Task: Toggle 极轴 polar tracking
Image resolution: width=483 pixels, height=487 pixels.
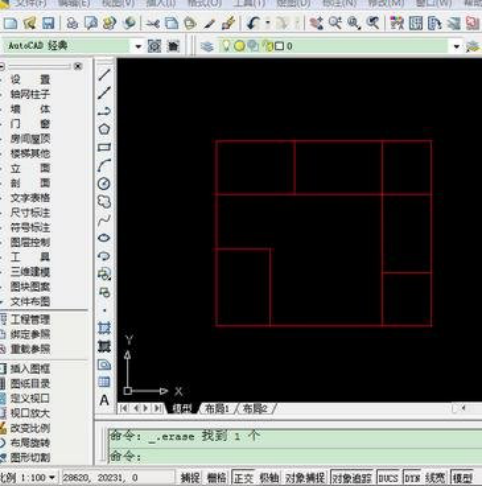Action: (x=269, y=478)
